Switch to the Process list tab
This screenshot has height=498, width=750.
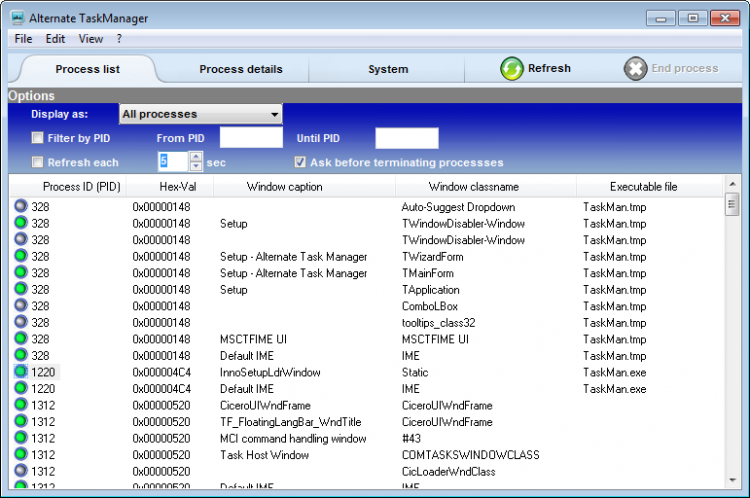[x=88, y=69]
